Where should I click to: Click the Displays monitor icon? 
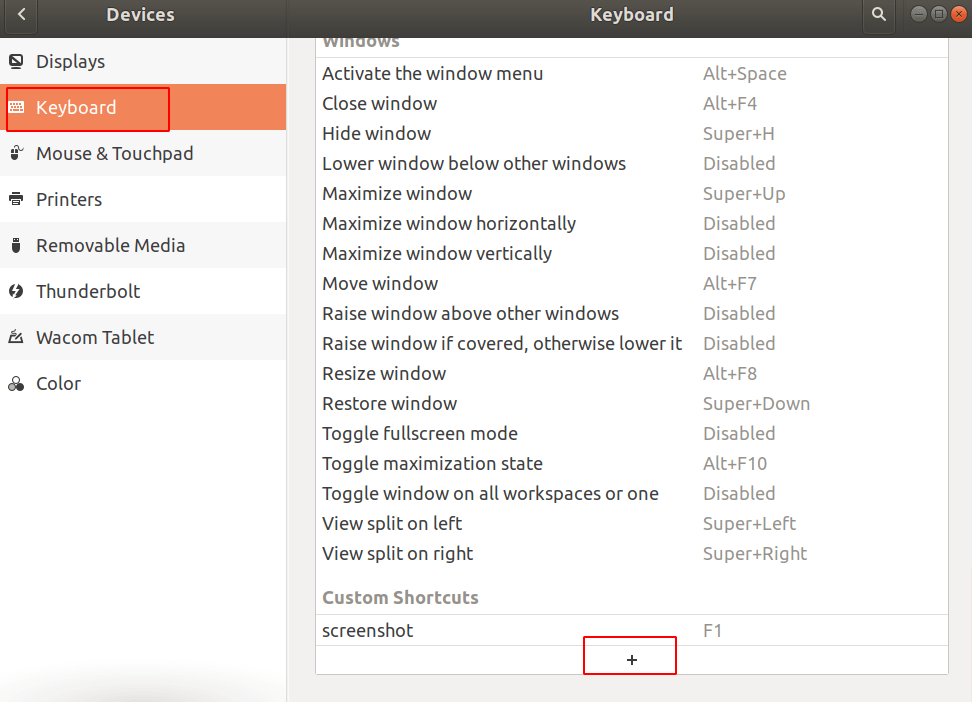click(x=16, y=61)
